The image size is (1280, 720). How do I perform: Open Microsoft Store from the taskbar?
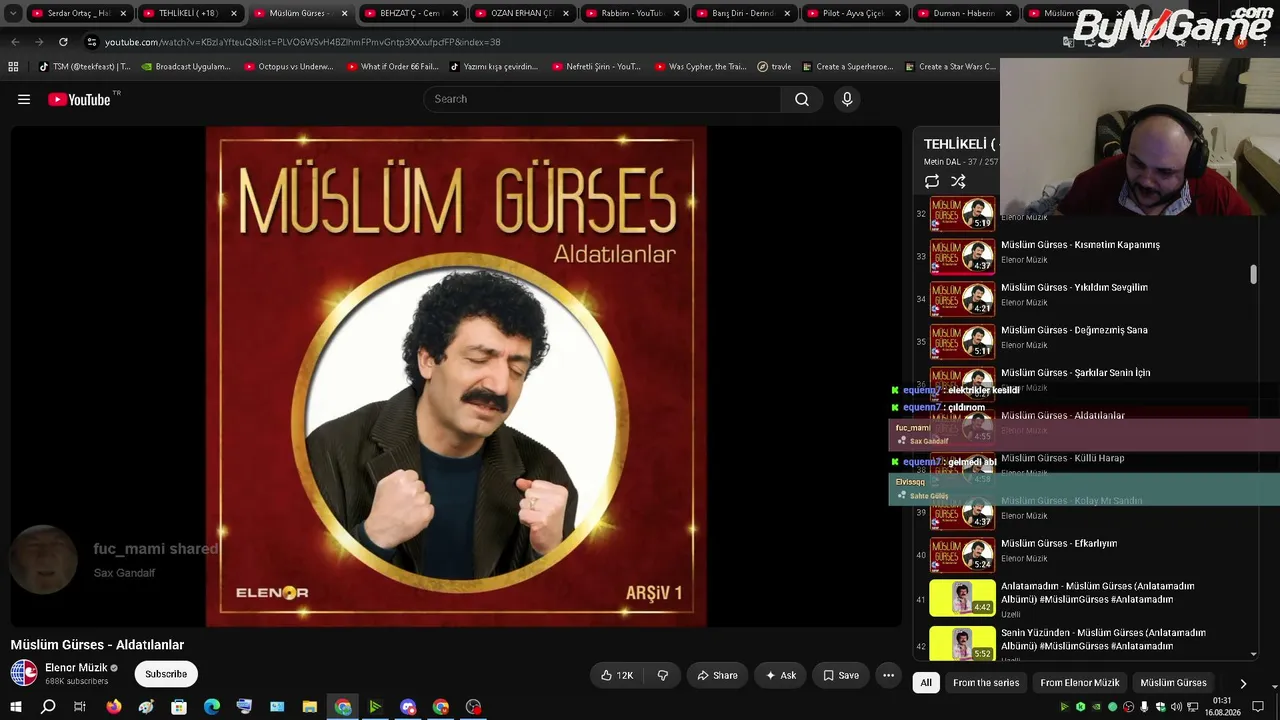click(x=179, y=707)
